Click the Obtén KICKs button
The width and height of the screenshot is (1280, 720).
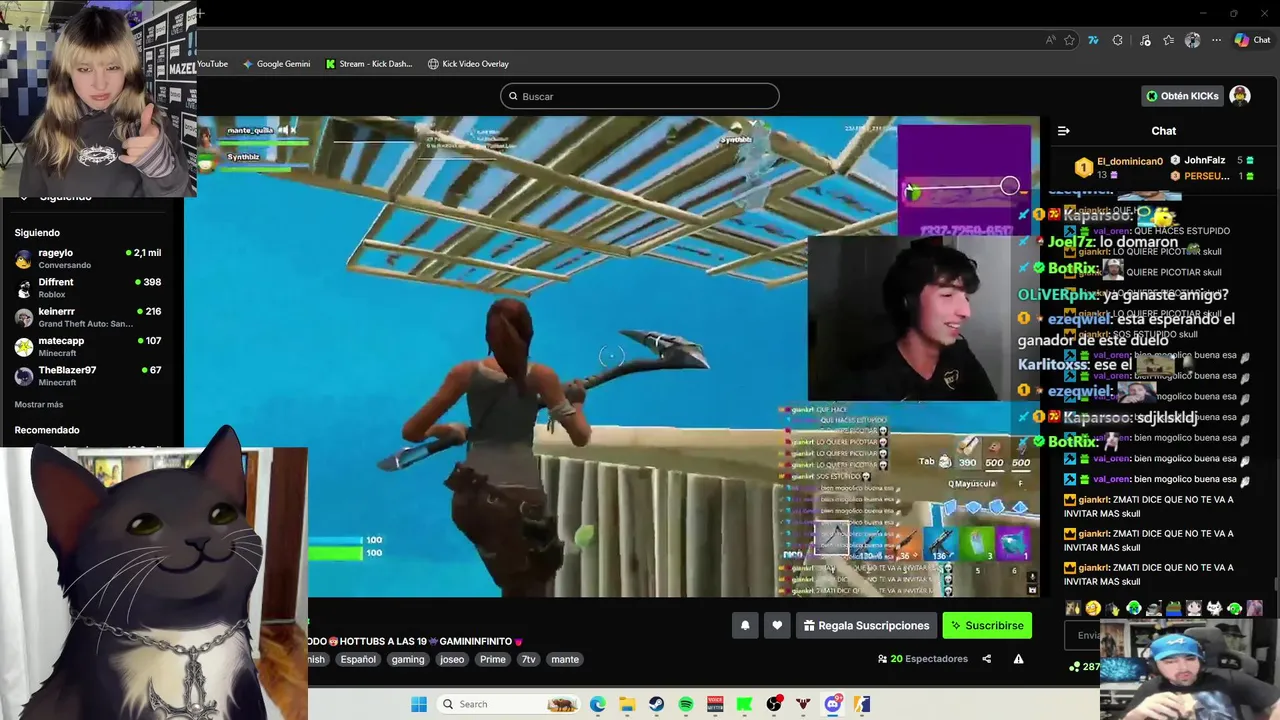[x=1183, y=96]
